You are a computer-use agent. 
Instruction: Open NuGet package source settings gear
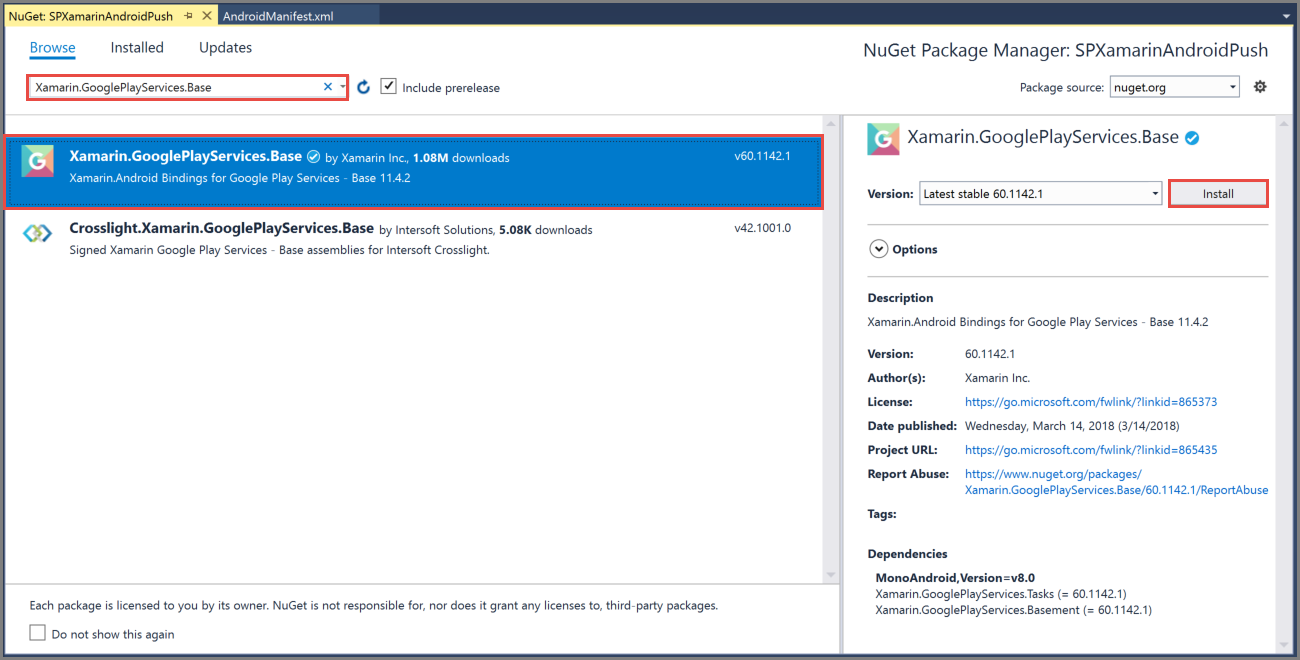[1260, 87]
